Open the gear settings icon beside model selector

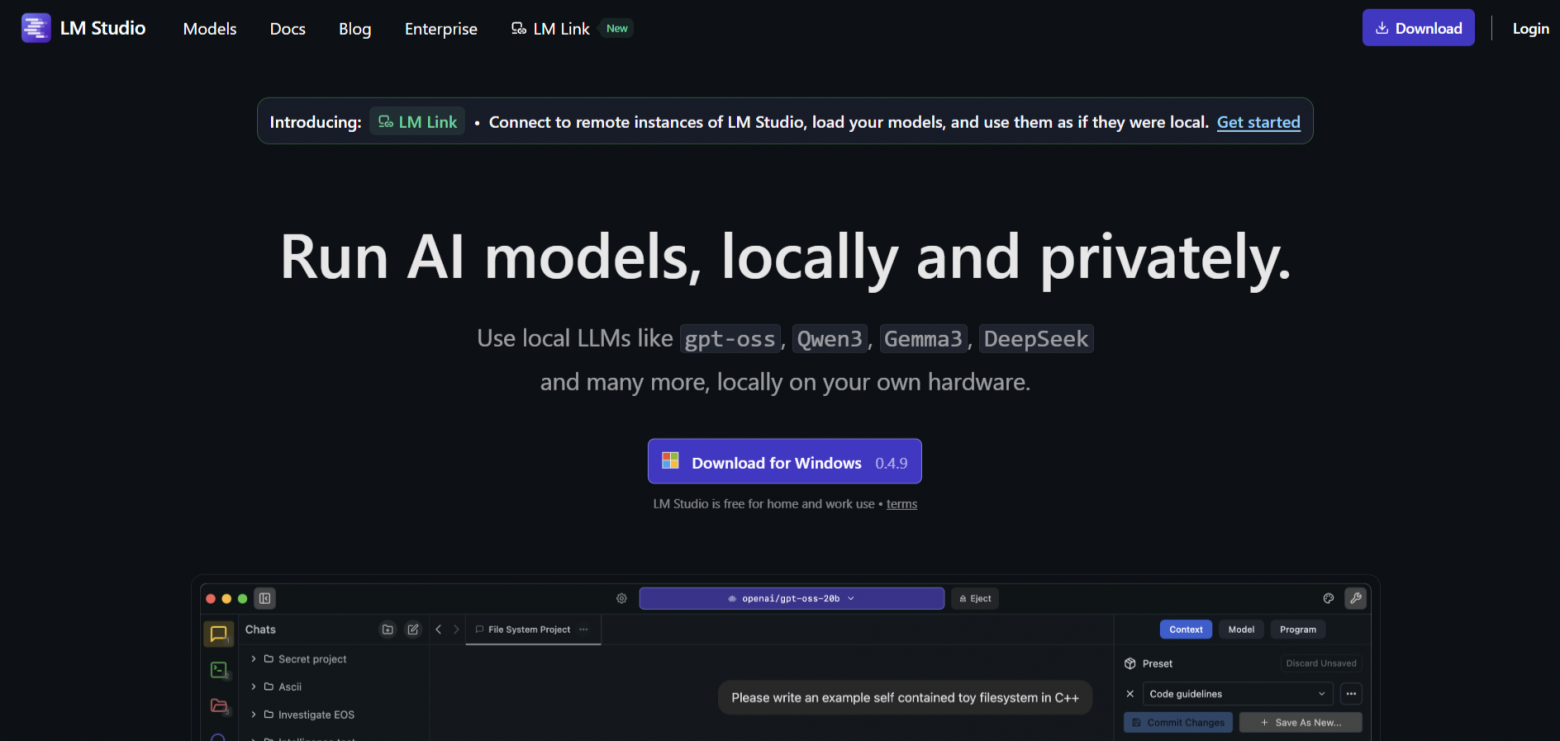click(621, 599)
